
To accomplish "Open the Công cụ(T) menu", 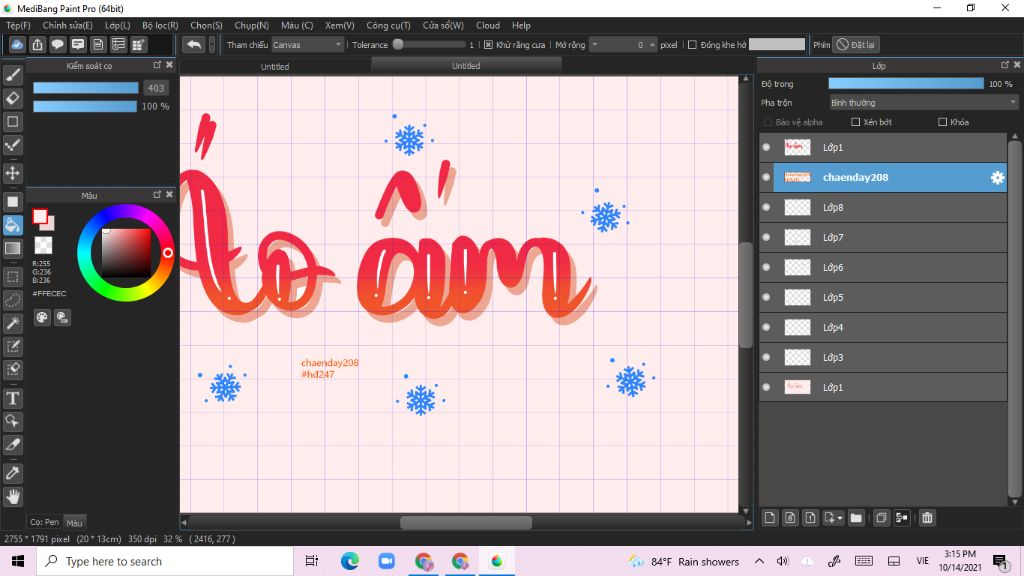I will [x=388, y=25].
